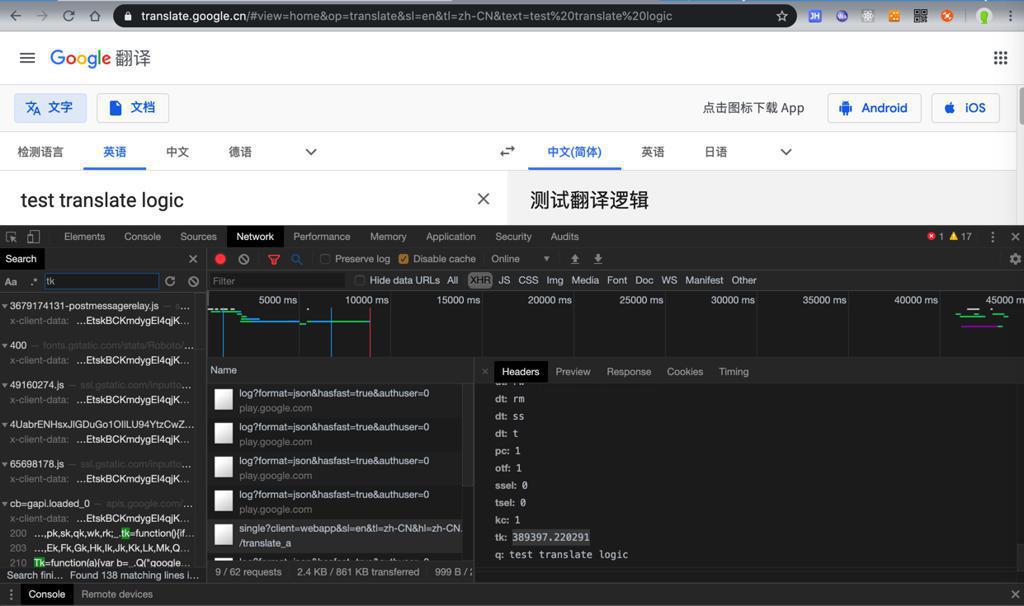Click the browser back arrow
The image size is (1024, 606).
(x=16, y=16)
